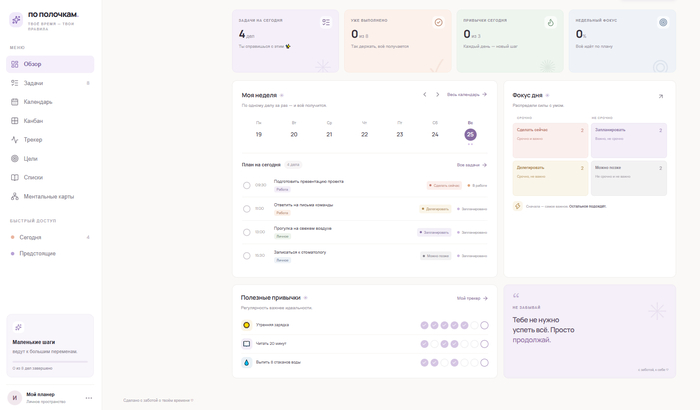Toggle today's circle for water habit
Viewport: 700px width, 410px height.
pos(484,363)
